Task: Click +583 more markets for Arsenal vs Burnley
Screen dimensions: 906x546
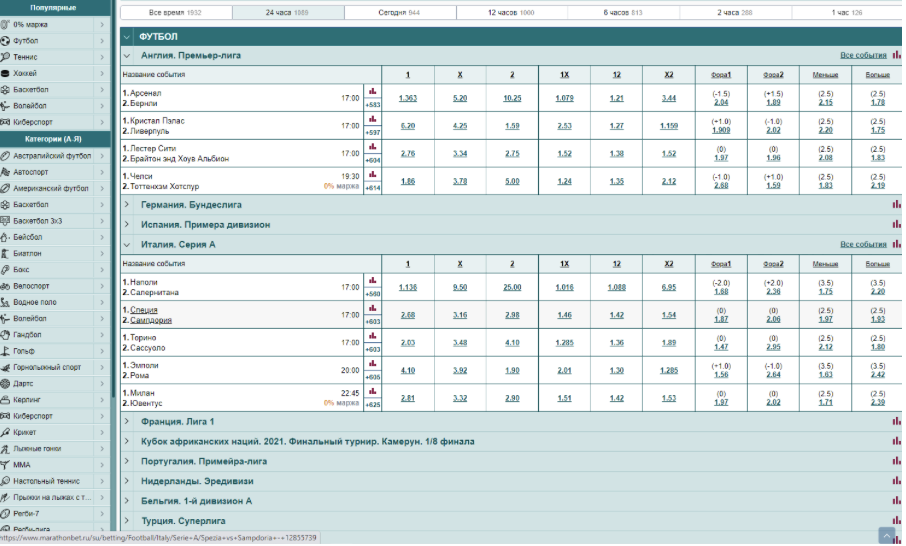Action: coord(373,105)
